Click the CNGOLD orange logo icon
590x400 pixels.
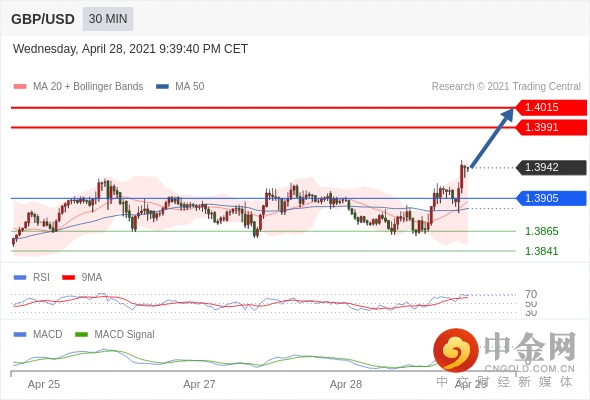click(x=456, y=350)
